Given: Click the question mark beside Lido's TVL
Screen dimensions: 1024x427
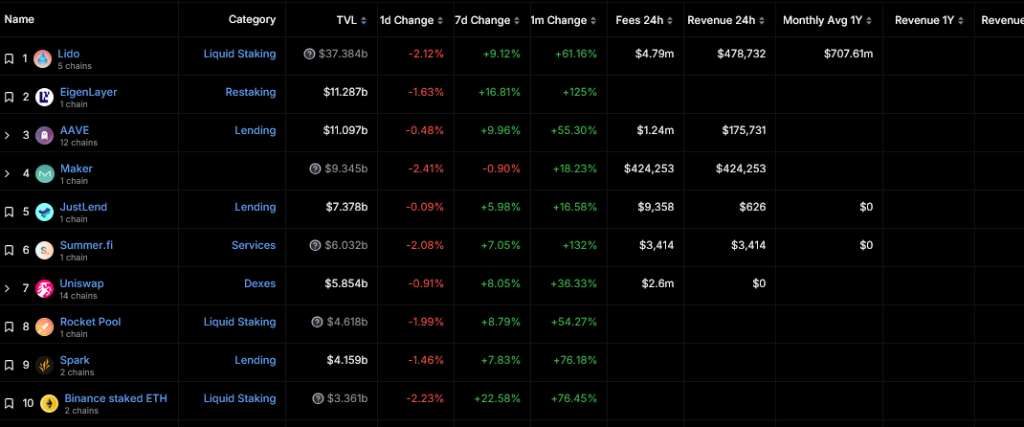Looking at the screenshot, I should click(x=308, y=54).
